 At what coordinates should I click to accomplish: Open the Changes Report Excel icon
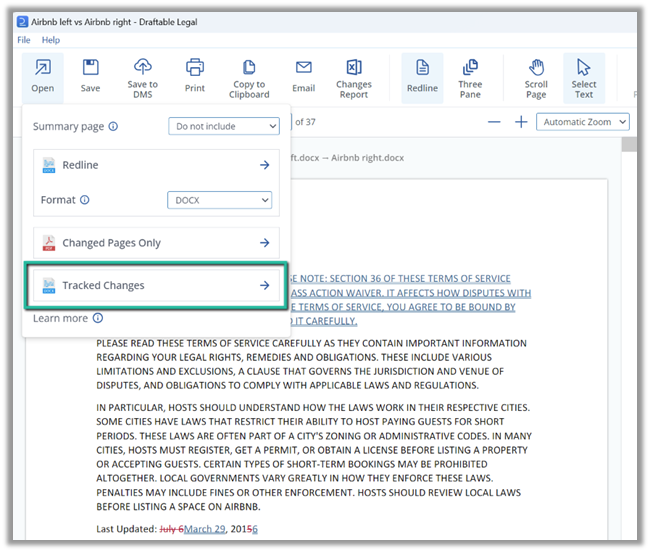pos(354,67)
